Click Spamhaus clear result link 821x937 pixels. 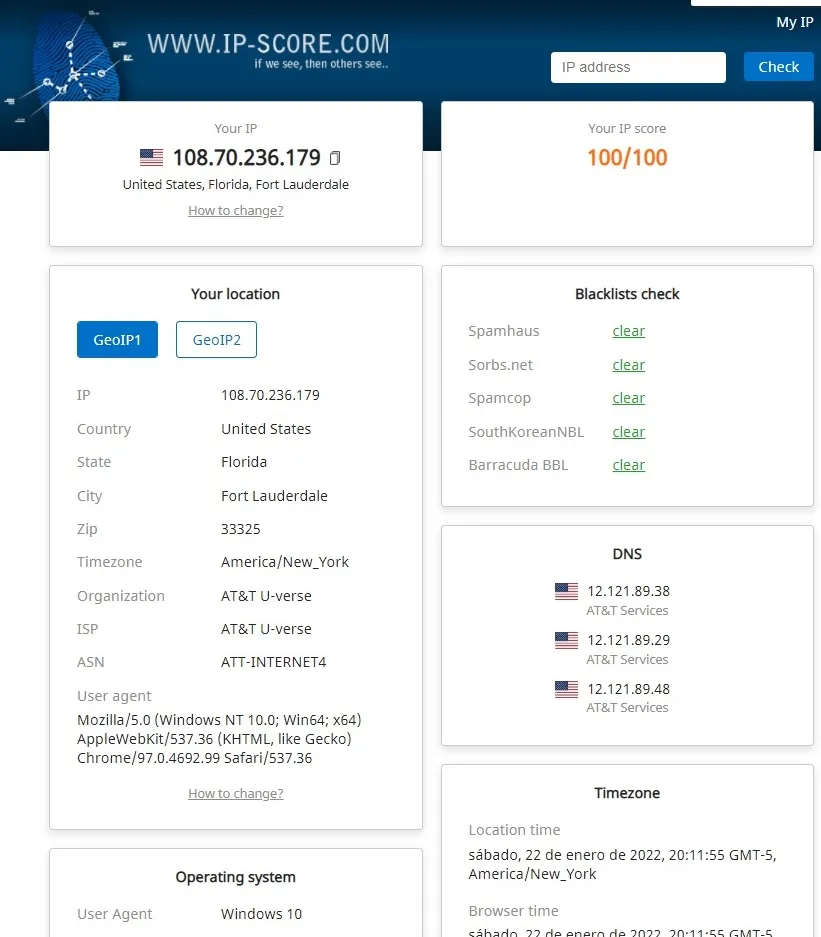coord(629,331)
